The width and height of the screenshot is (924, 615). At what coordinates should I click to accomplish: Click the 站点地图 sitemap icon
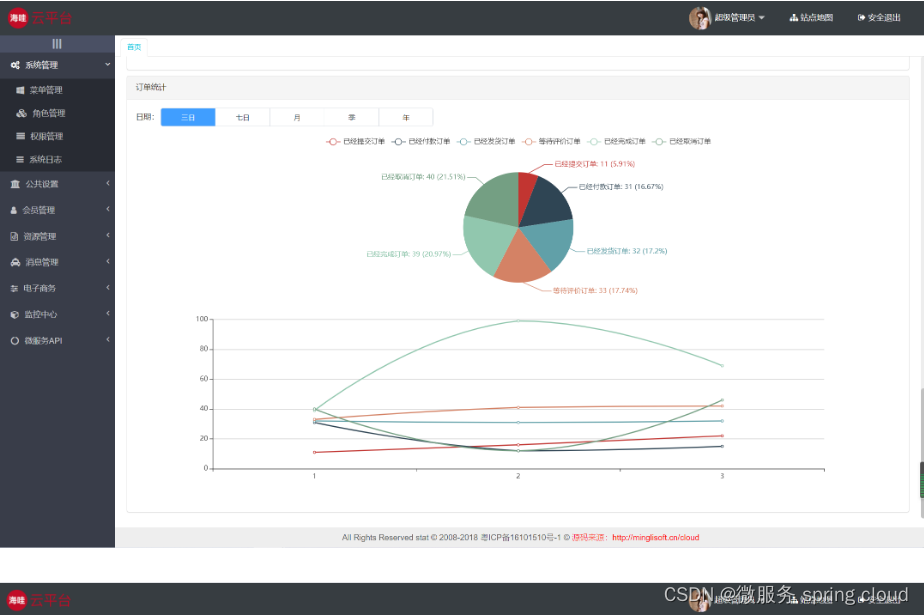(x=793, y=18)
